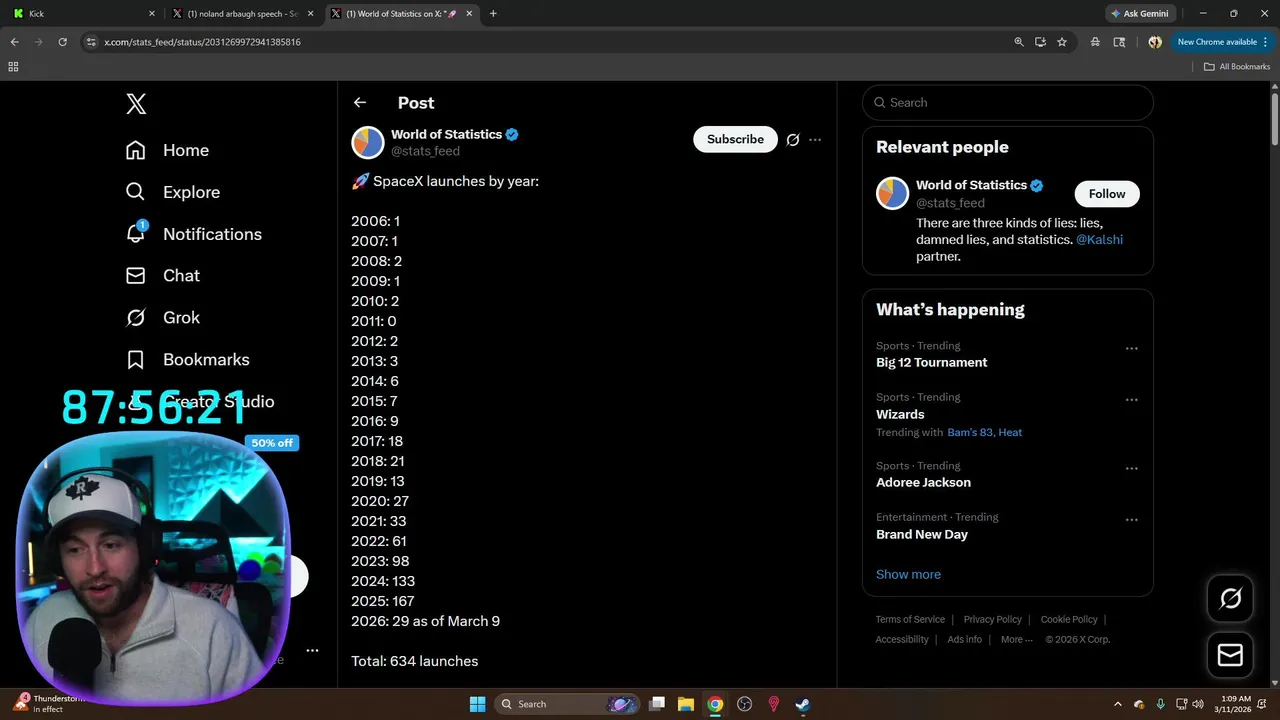This screenshot has width=1280, height=720.
Task: Subscribe to World of Statistics
Action: 735,139
